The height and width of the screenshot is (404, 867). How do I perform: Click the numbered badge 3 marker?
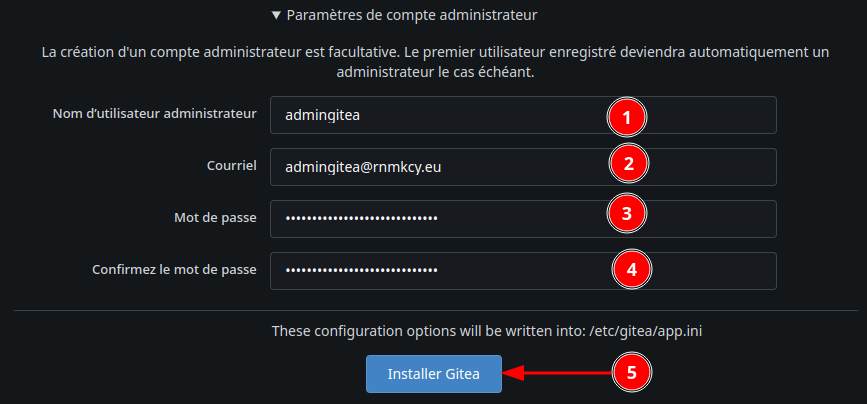tap(627, 213)
